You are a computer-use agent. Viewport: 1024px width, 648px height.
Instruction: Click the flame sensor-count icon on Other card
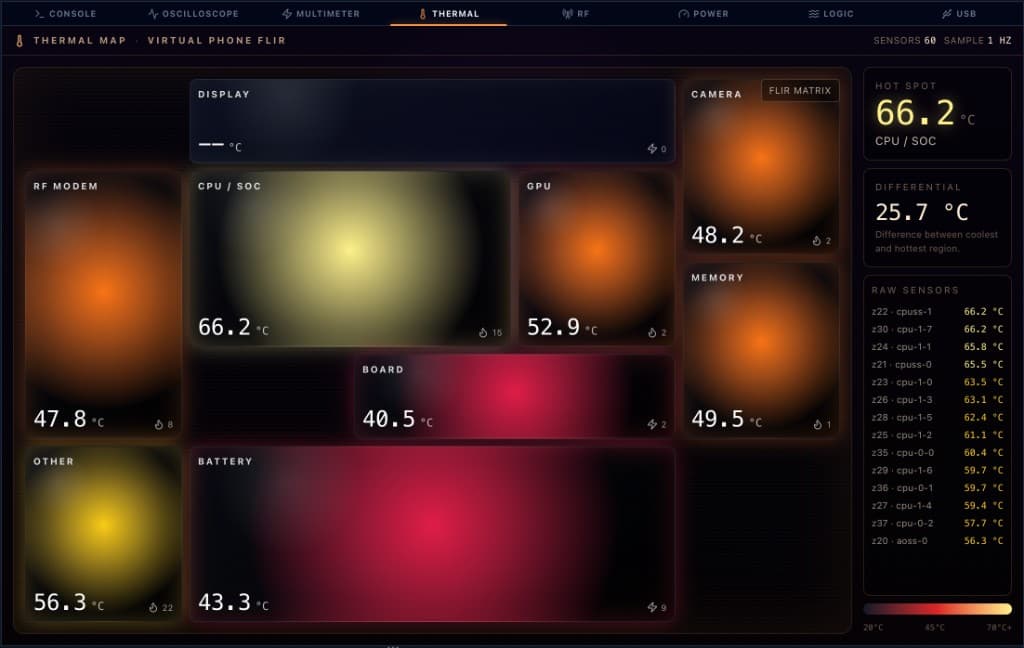[153, 608]
